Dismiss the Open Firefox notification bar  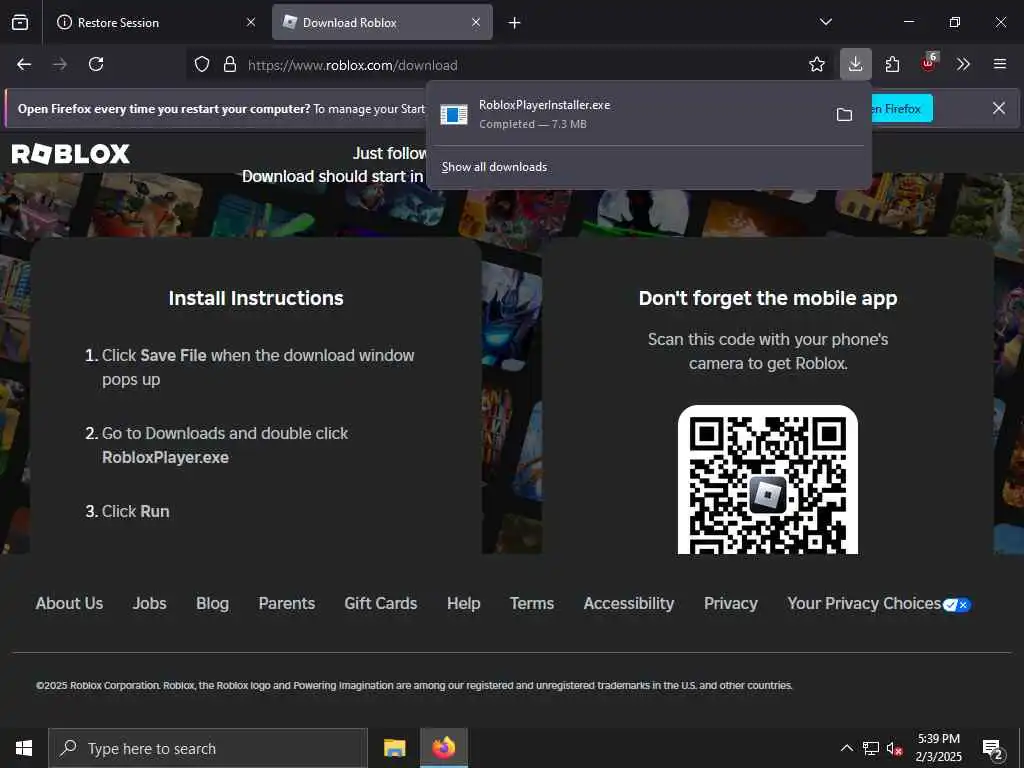click(999, 108)
